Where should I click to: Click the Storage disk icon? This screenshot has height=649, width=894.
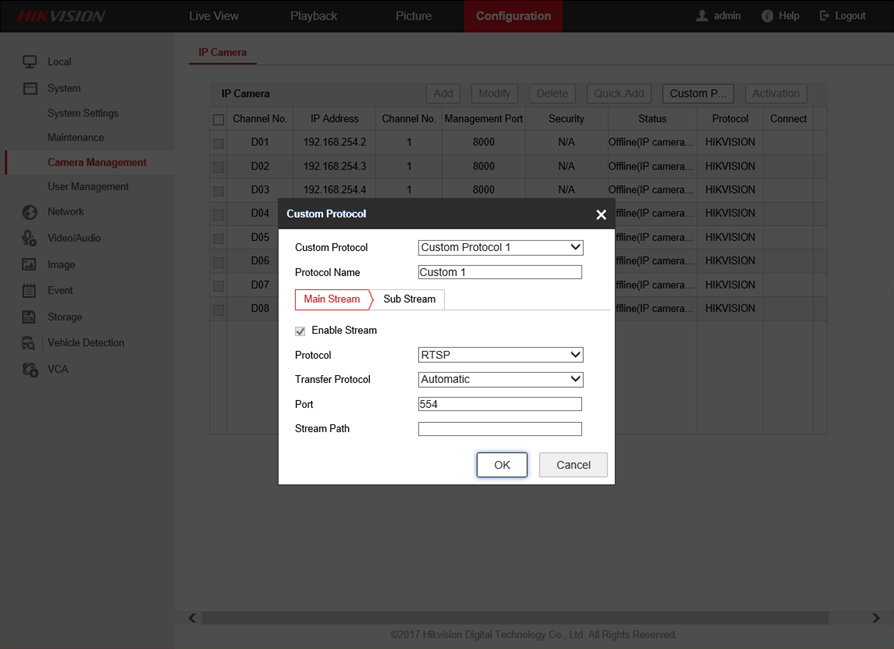point(30,317)
